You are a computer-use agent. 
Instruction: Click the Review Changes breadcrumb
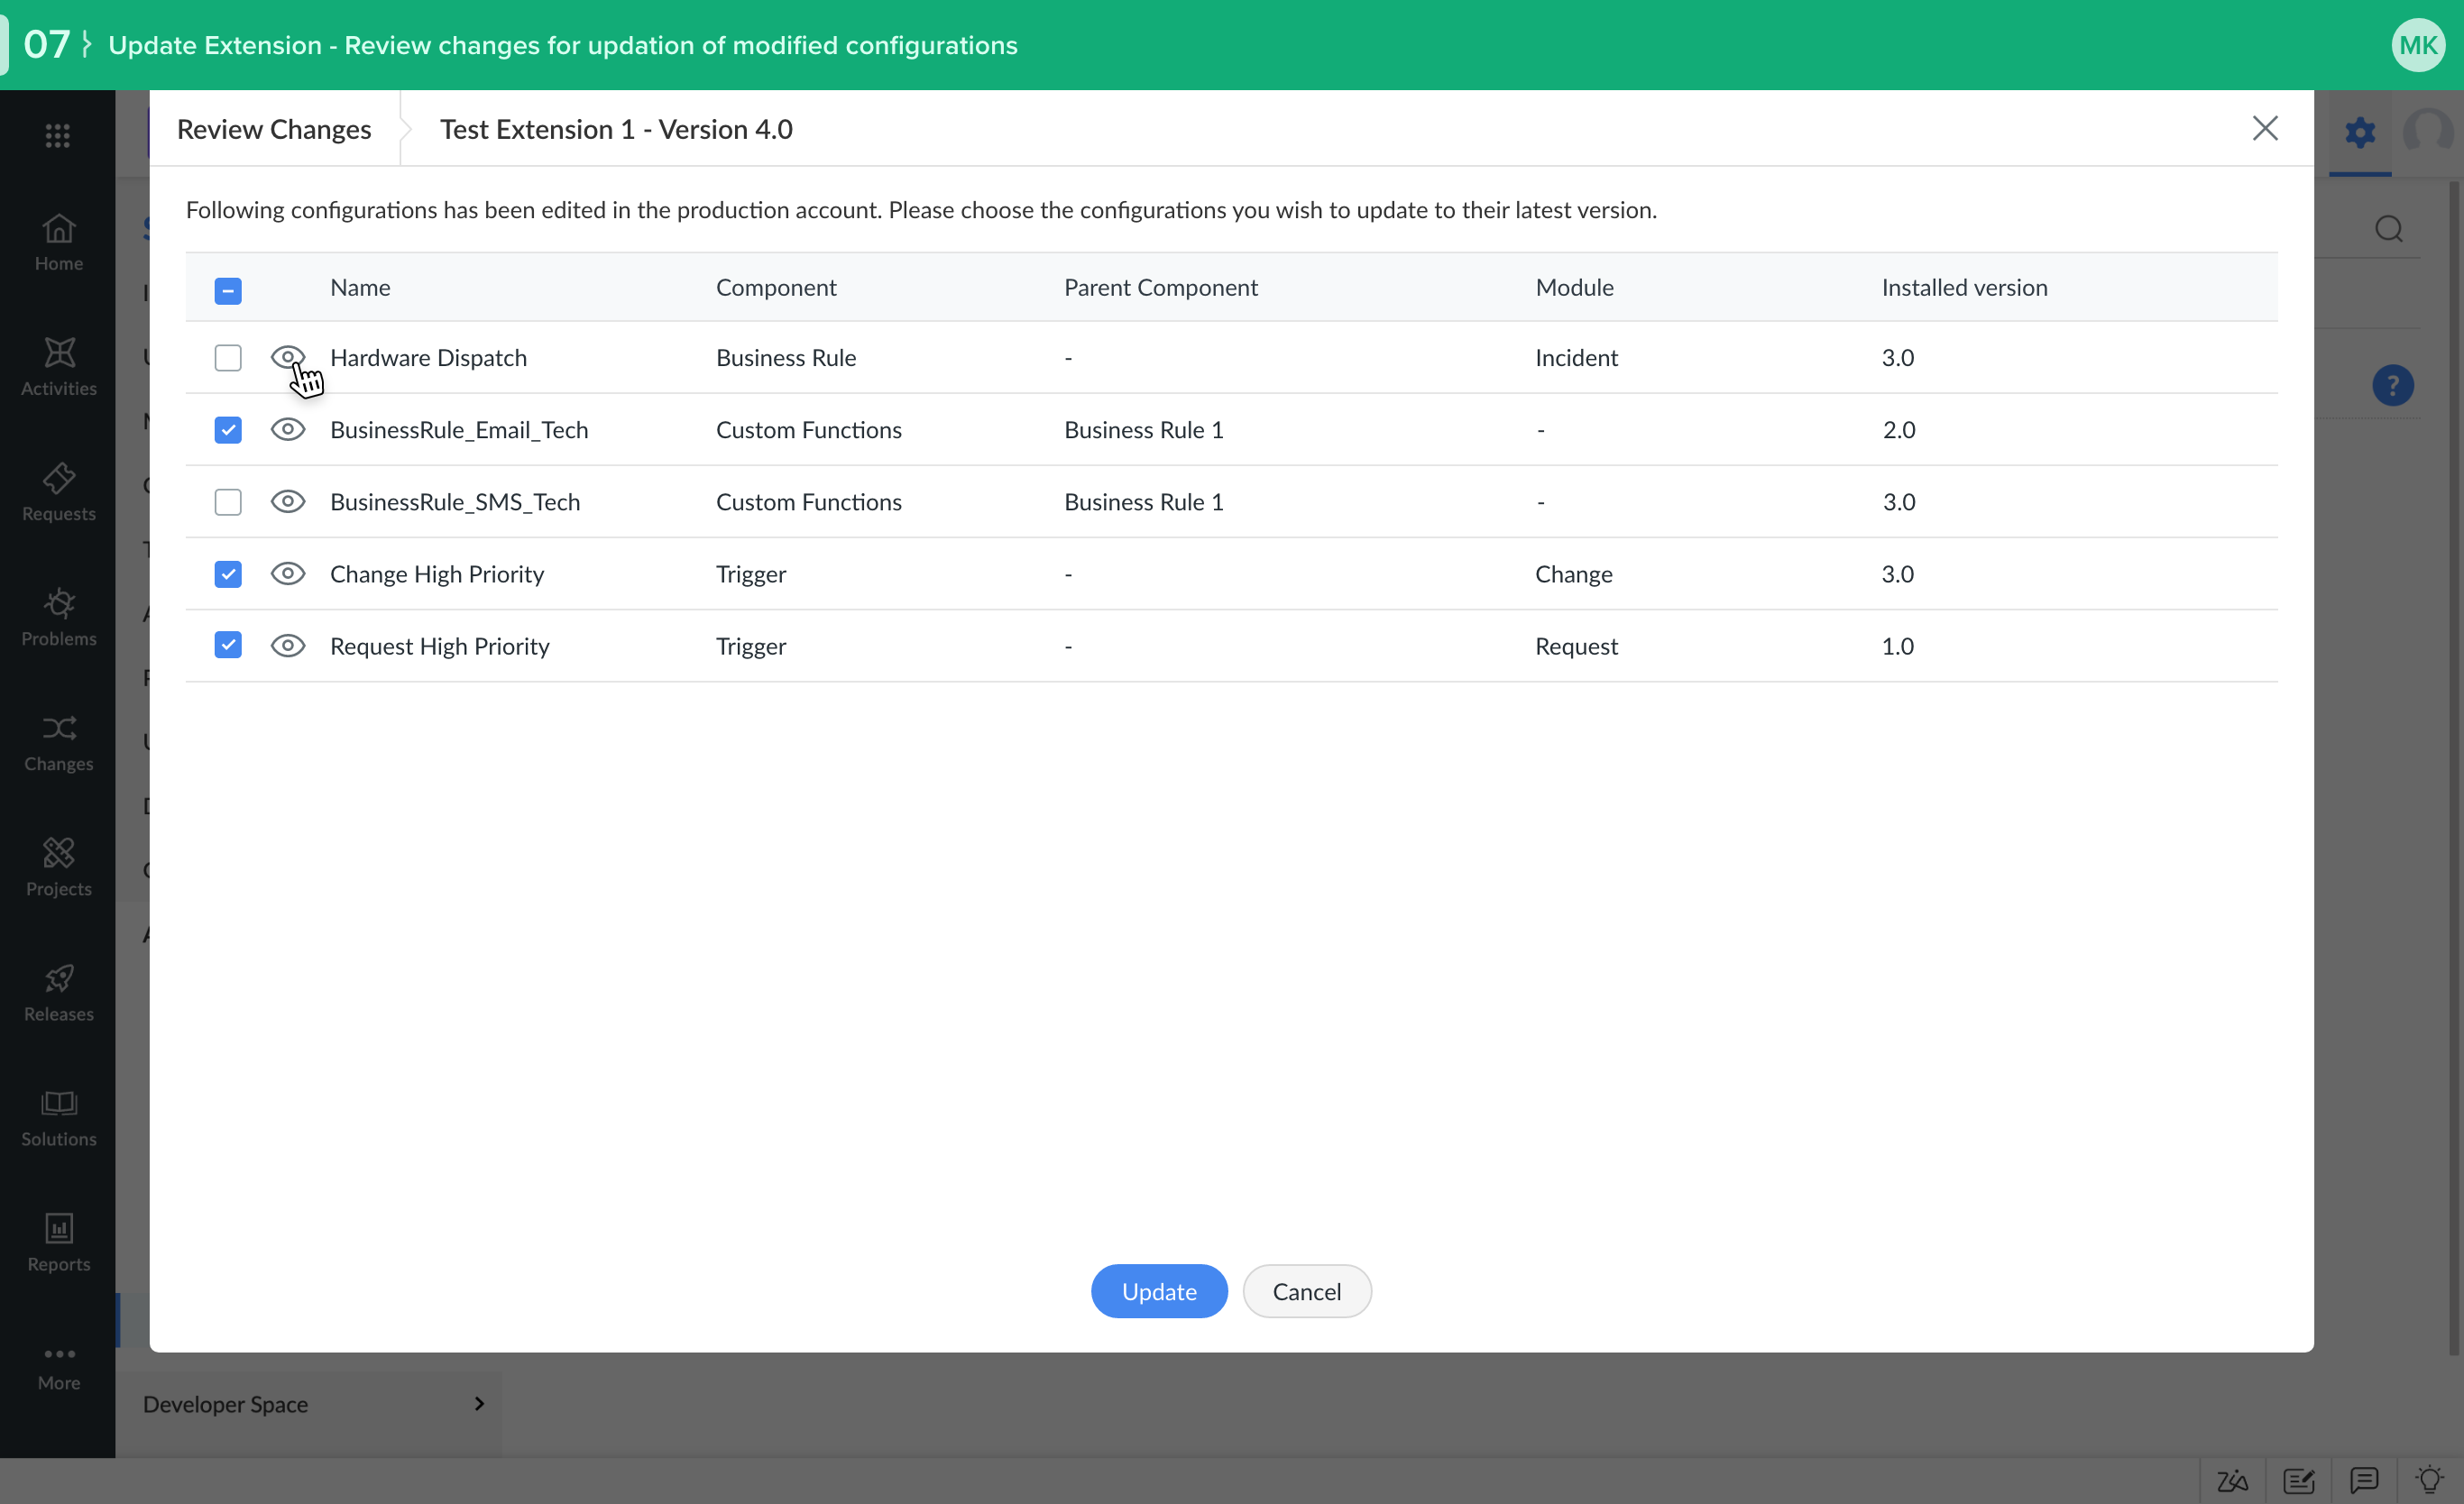(x=274, y=129)
